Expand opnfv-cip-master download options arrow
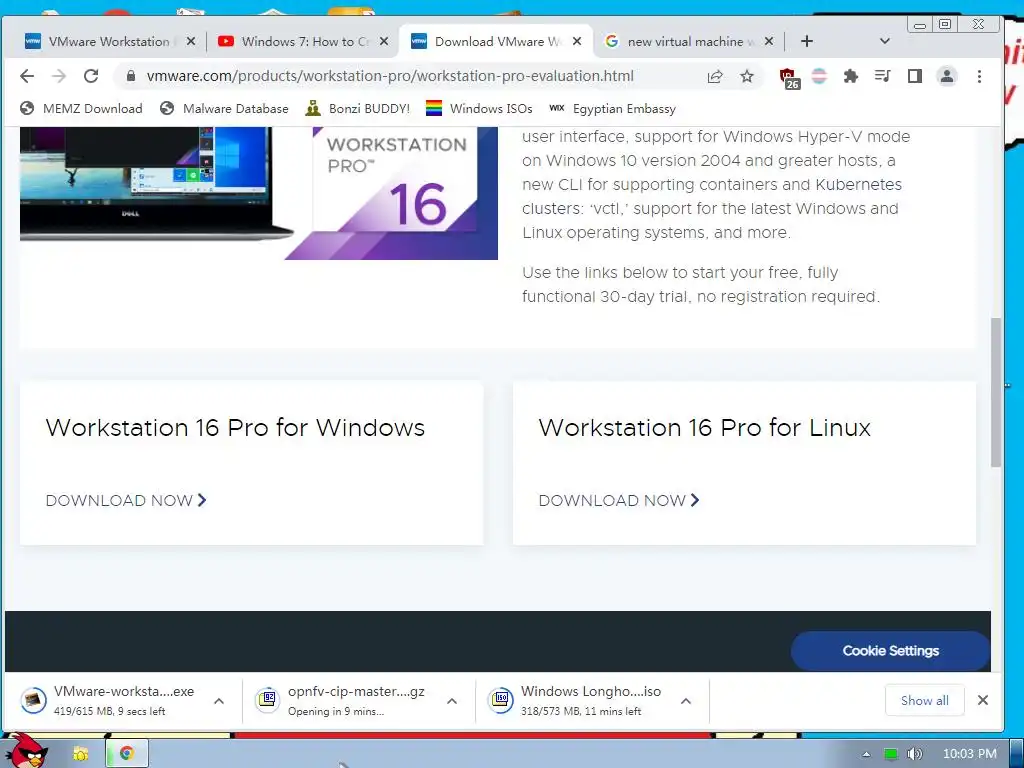 pyautogui.click(x=452, y=701)
